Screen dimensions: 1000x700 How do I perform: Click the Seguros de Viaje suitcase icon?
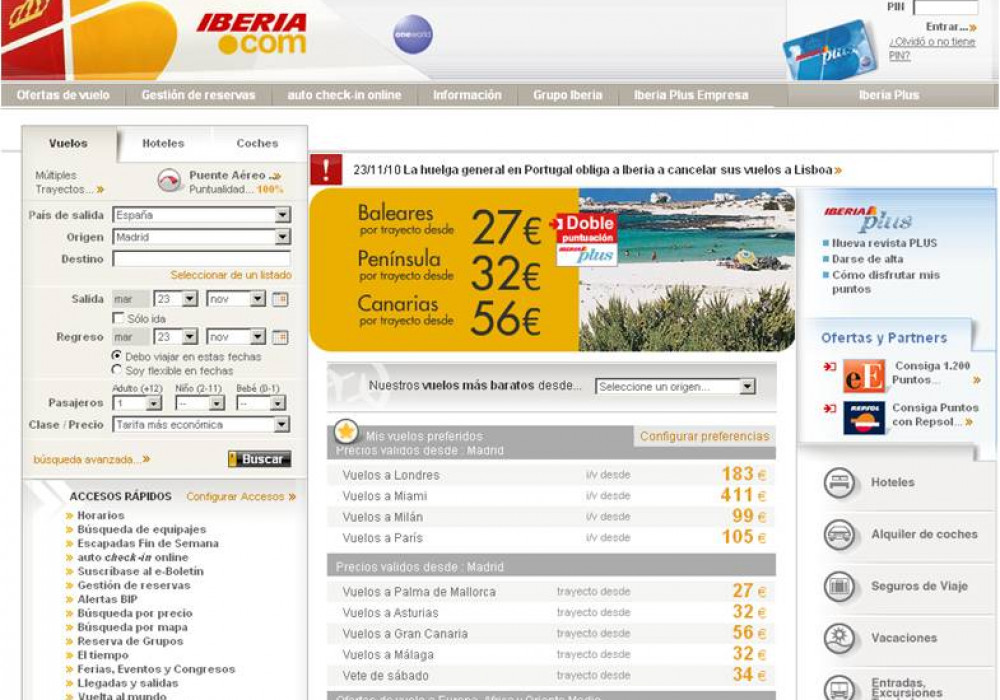pos(839,586)
